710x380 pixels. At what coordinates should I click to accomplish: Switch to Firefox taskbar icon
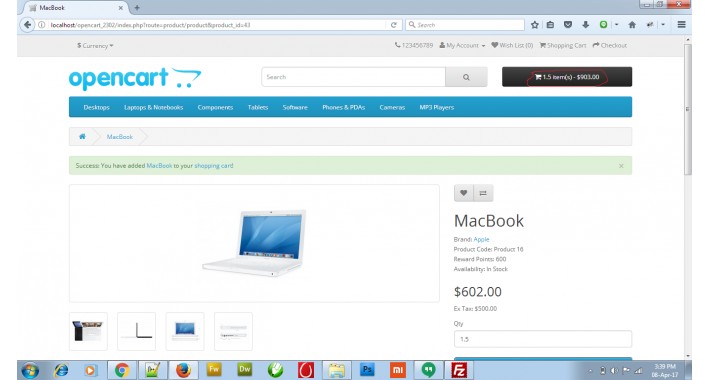pyautogui.click(x=183, y=370)
